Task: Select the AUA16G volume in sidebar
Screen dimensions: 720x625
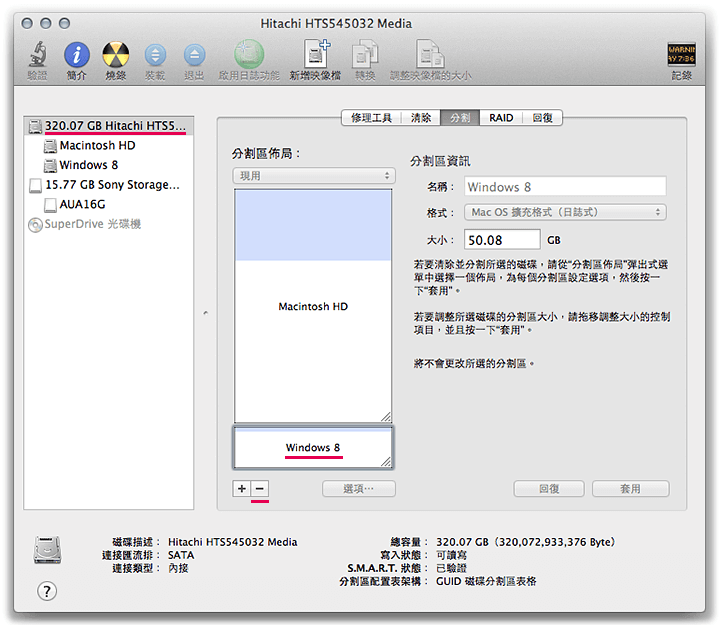Action: [x=108, y=204]
